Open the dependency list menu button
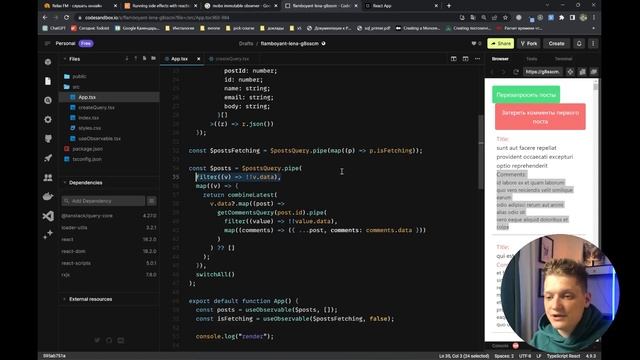 (x=151, y=201)
